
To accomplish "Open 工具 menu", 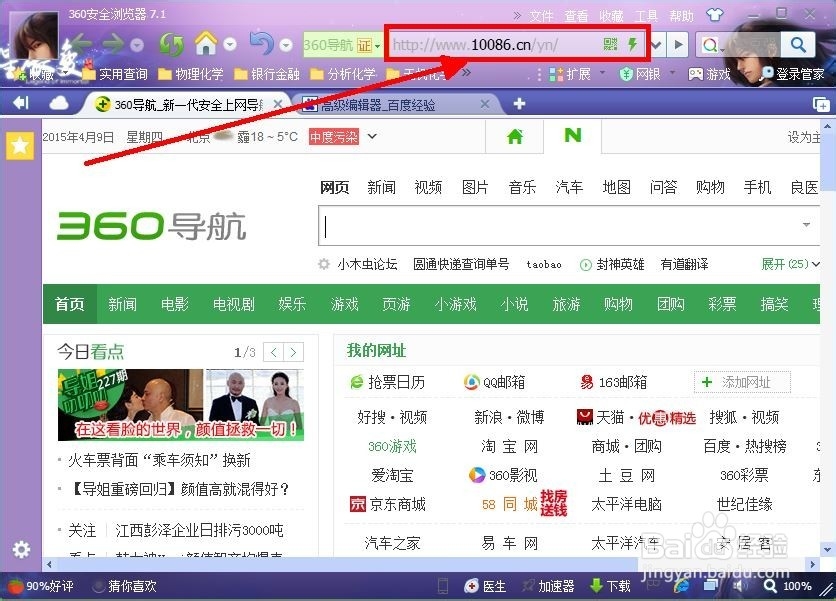I will pos(646,16).
